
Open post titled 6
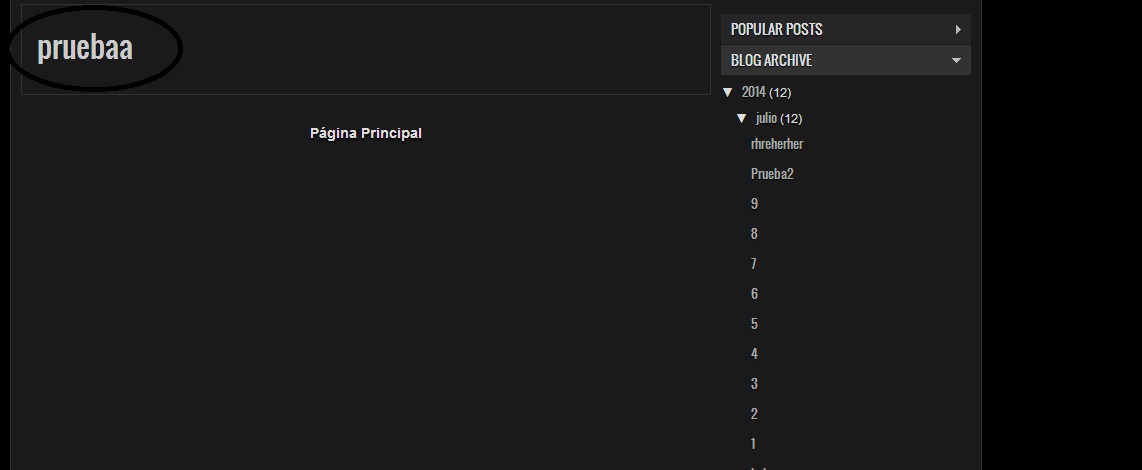[x=754, y=294]
